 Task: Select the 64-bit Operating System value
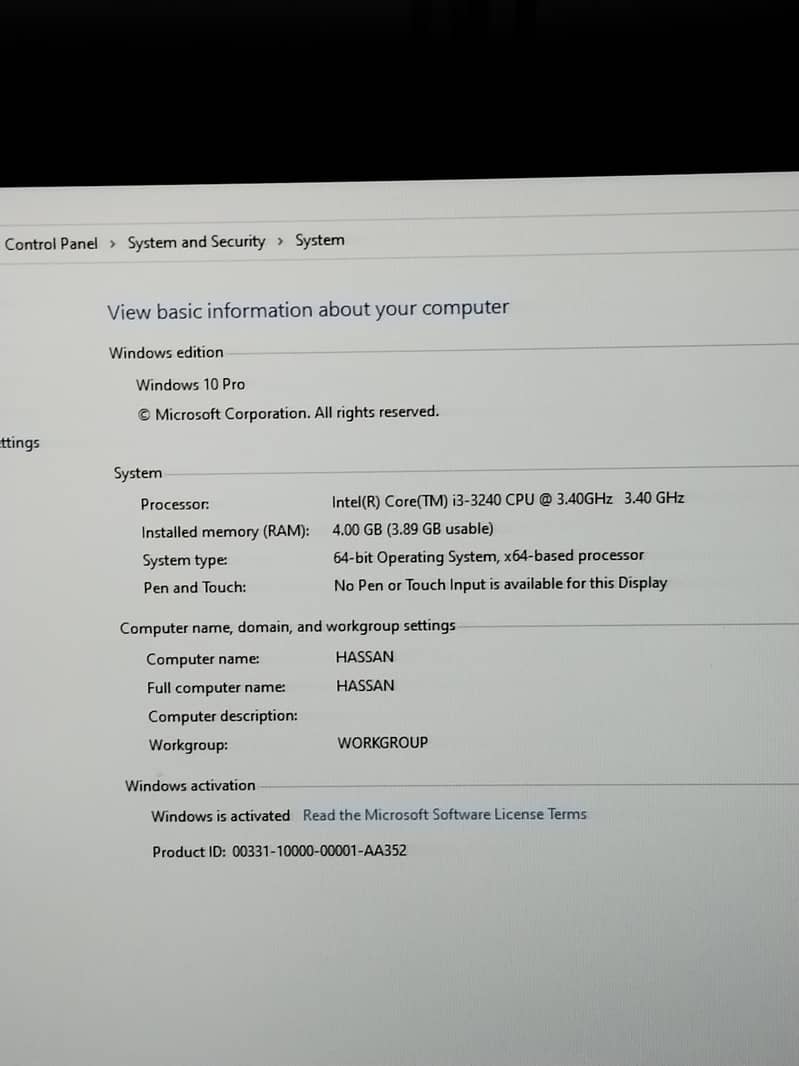pos(488,557)
